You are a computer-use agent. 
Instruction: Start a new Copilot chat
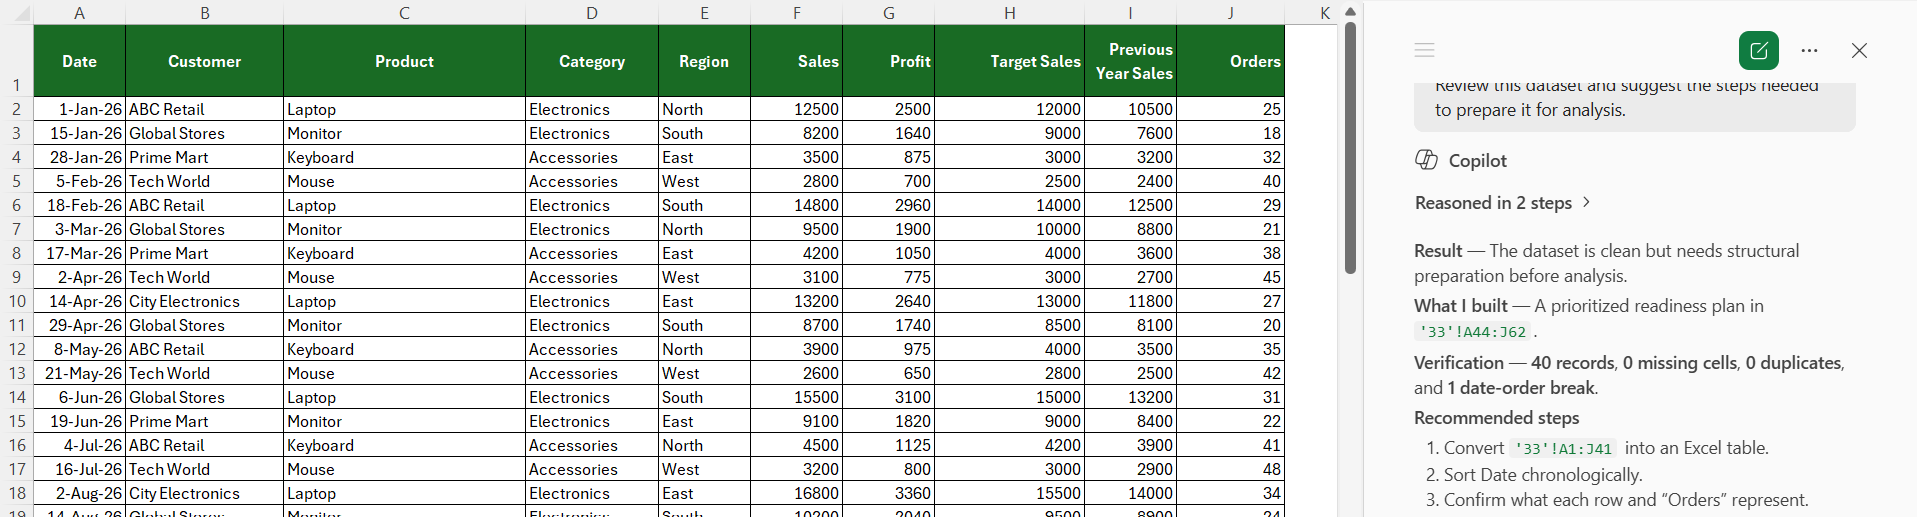1758,51
